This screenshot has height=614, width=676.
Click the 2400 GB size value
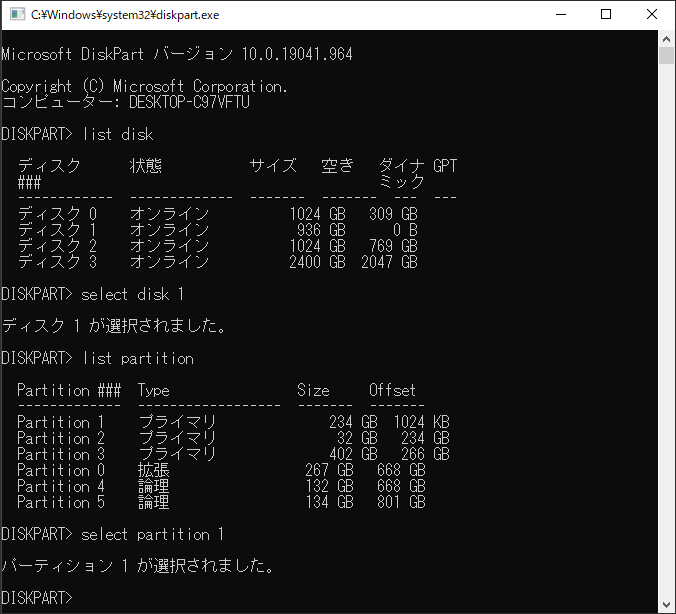tap(317, 262)
